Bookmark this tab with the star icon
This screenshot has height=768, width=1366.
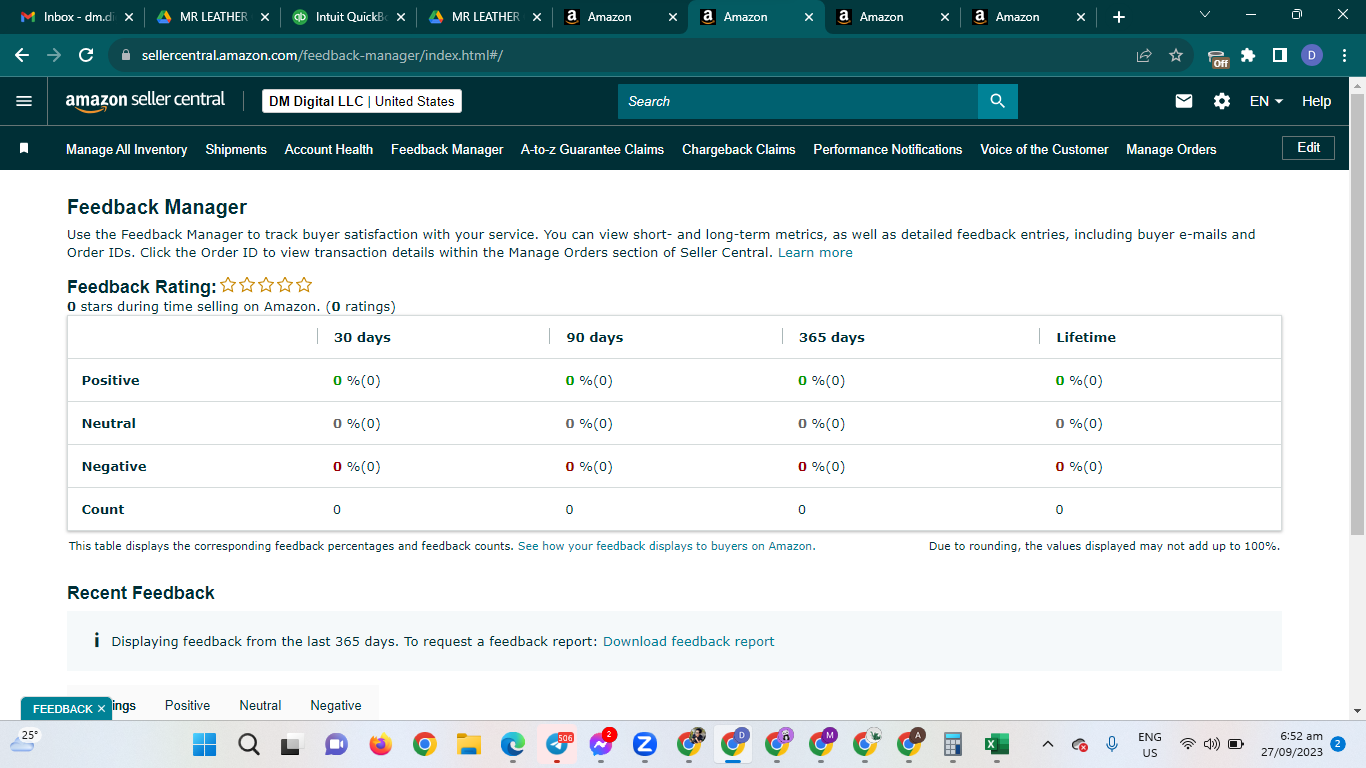[x=1176, y=56]
